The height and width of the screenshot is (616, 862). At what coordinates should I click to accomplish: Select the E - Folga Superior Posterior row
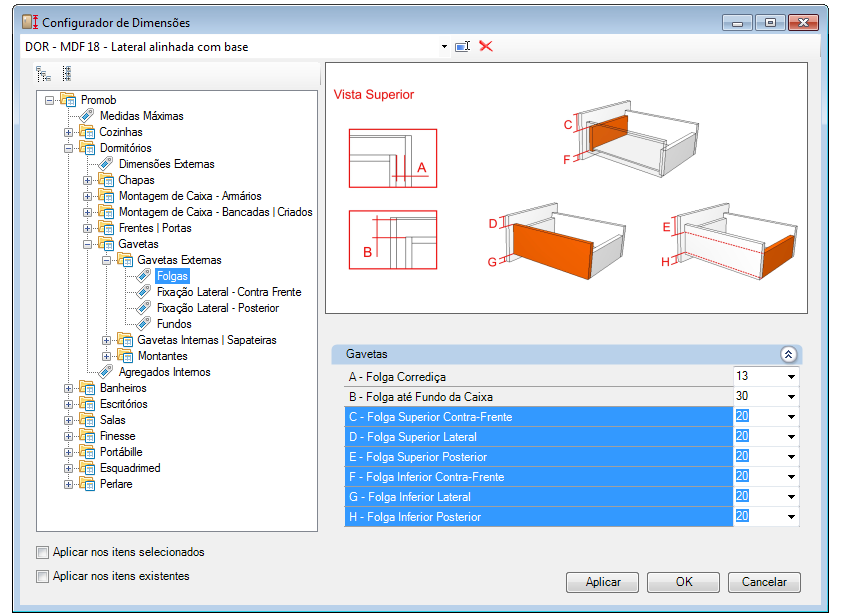point(539,457)
